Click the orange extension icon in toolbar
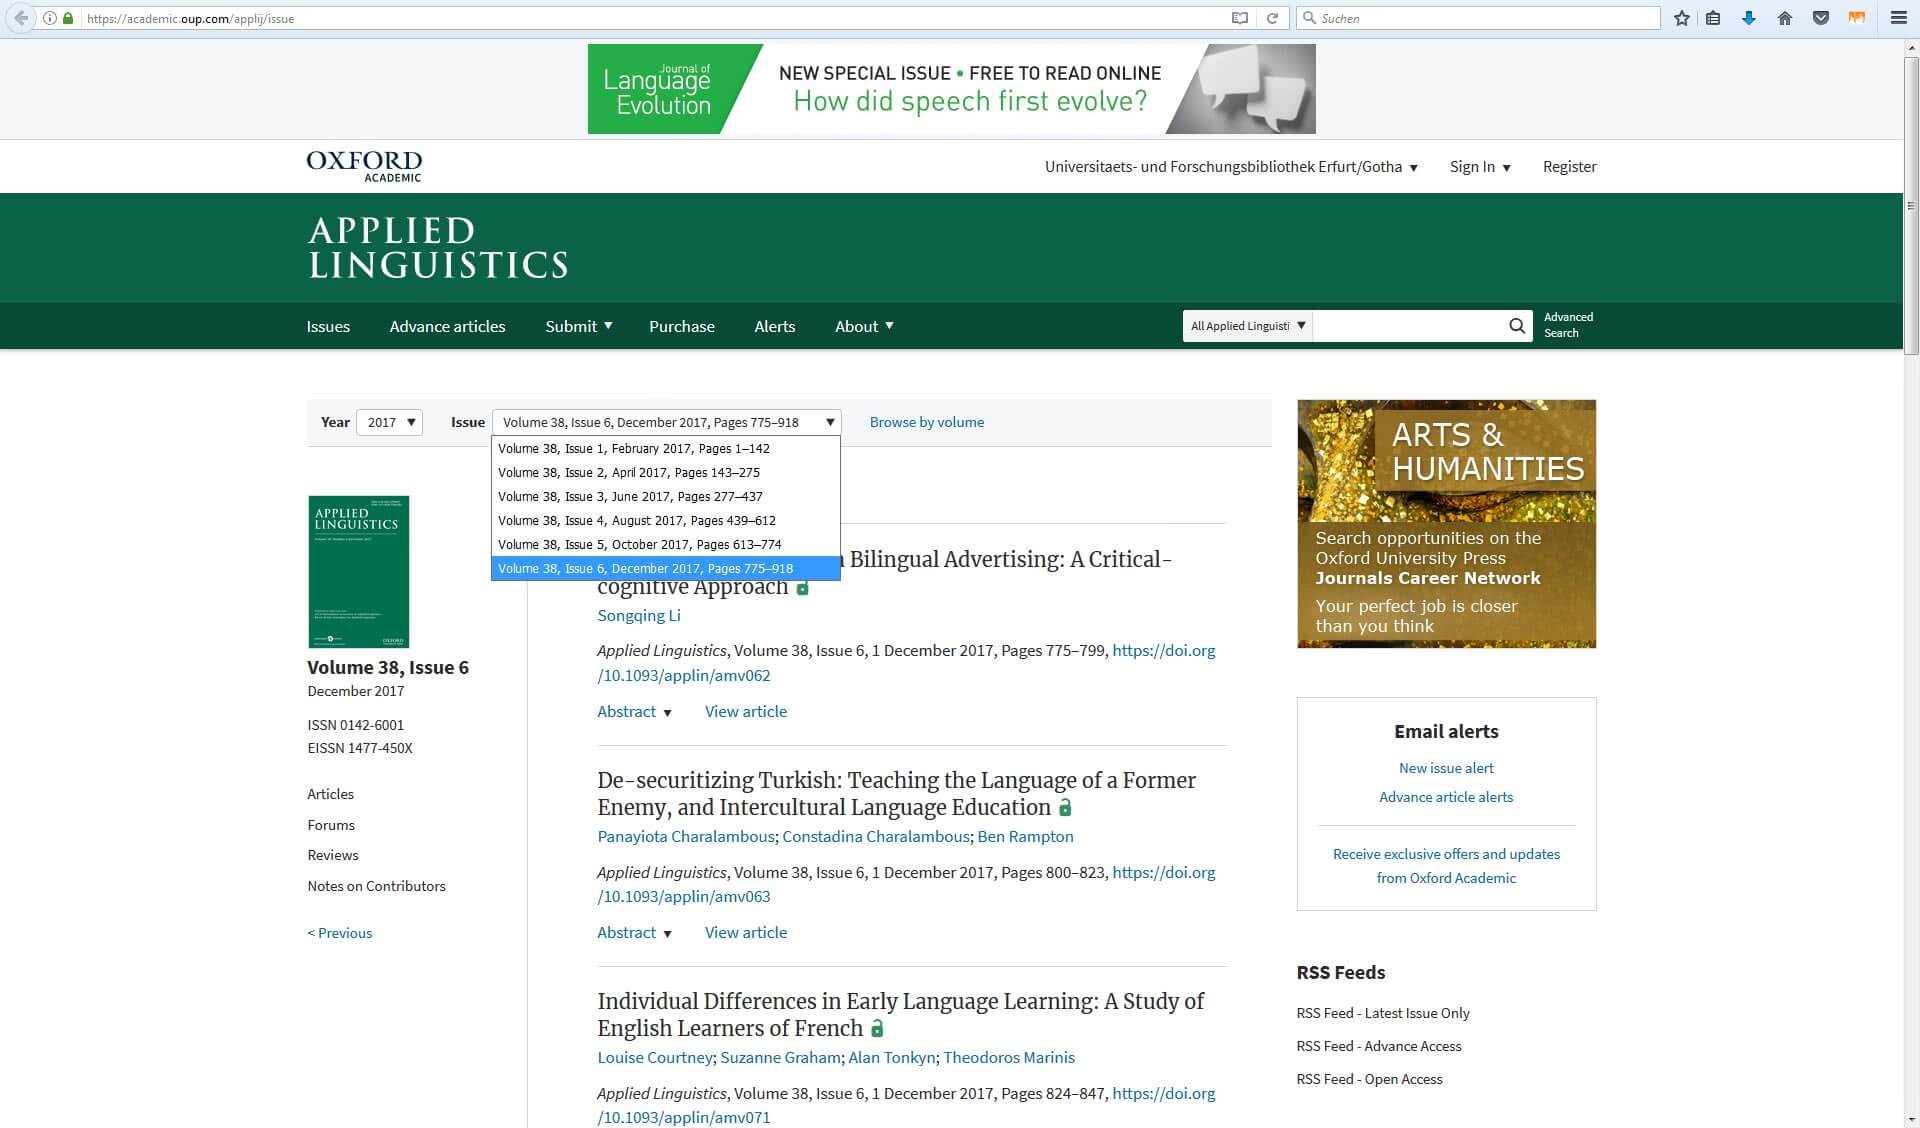This screenshot has width=1920, height=1128. pyautogui.click(x=1857, y=18)
